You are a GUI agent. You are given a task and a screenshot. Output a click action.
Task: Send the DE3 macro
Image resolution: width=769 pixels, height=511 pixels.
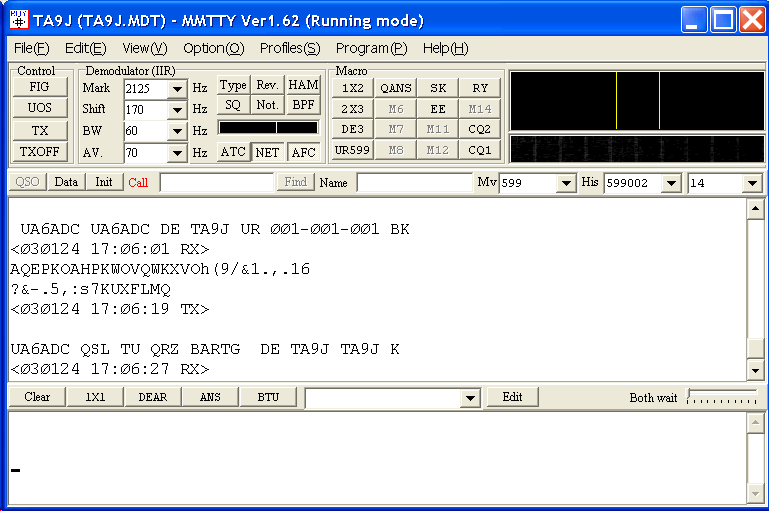353,129
